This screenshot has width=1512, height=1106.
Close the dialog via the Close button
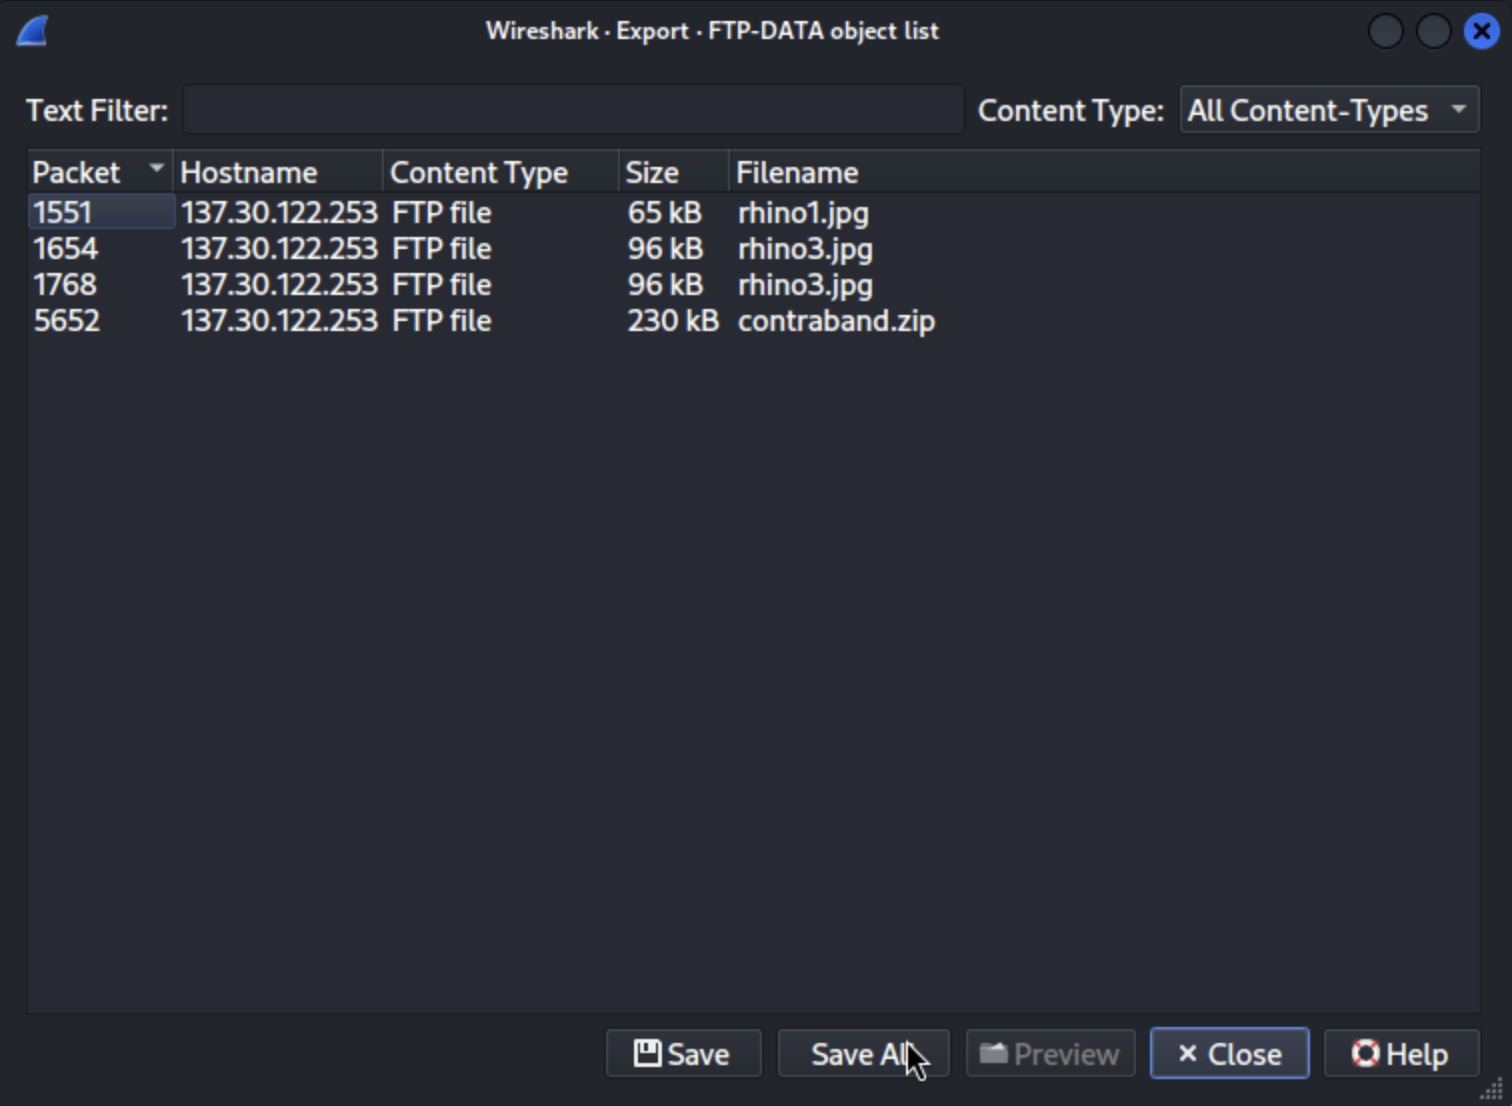point(1229,1054)
